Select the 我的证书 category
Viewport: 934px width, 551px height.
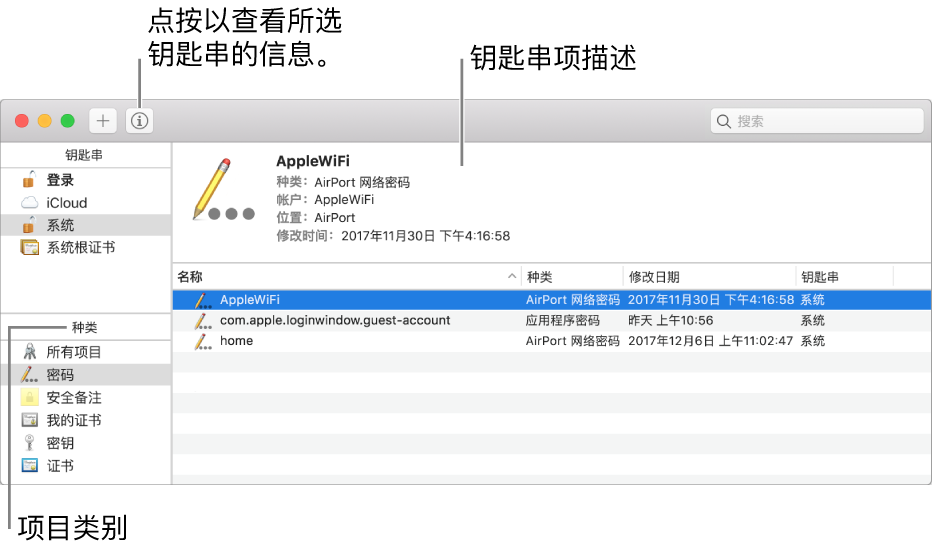[86, 420]
